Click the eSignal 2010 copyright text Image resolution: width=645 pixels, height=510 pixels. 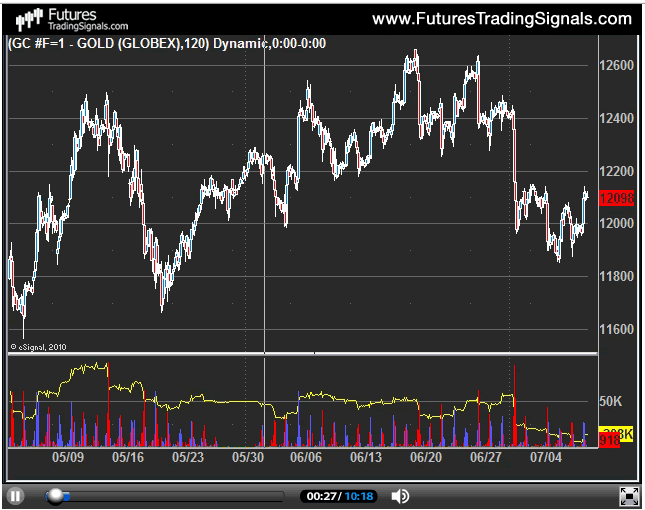coord(38,347)
